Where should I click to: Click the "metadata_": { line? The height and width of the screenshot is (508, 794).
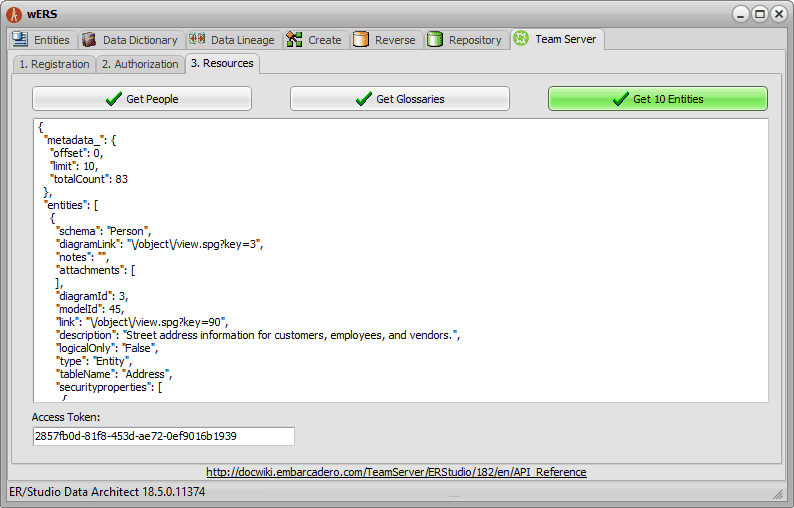pyautogui.click(x=80, y=140)
